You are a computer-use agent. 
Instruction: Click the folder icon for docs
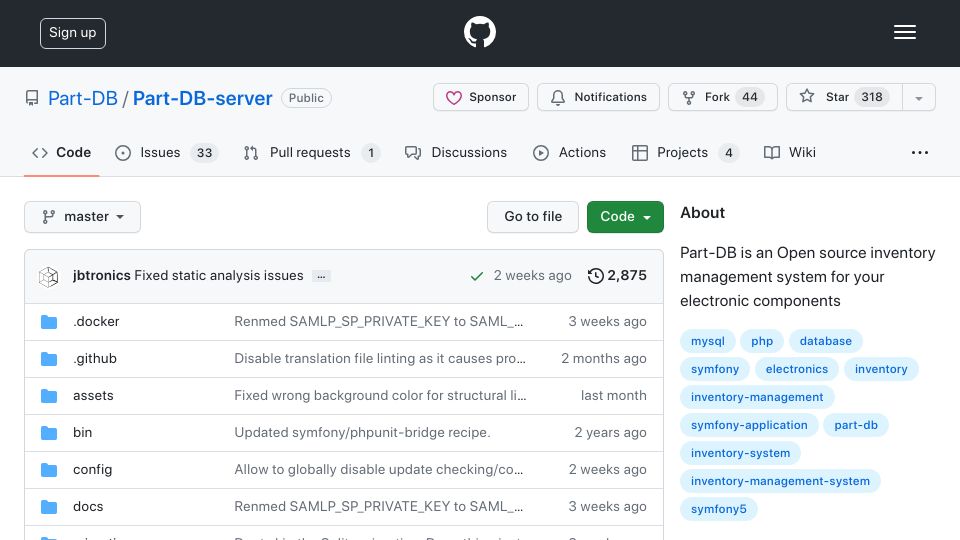[49, 507]
